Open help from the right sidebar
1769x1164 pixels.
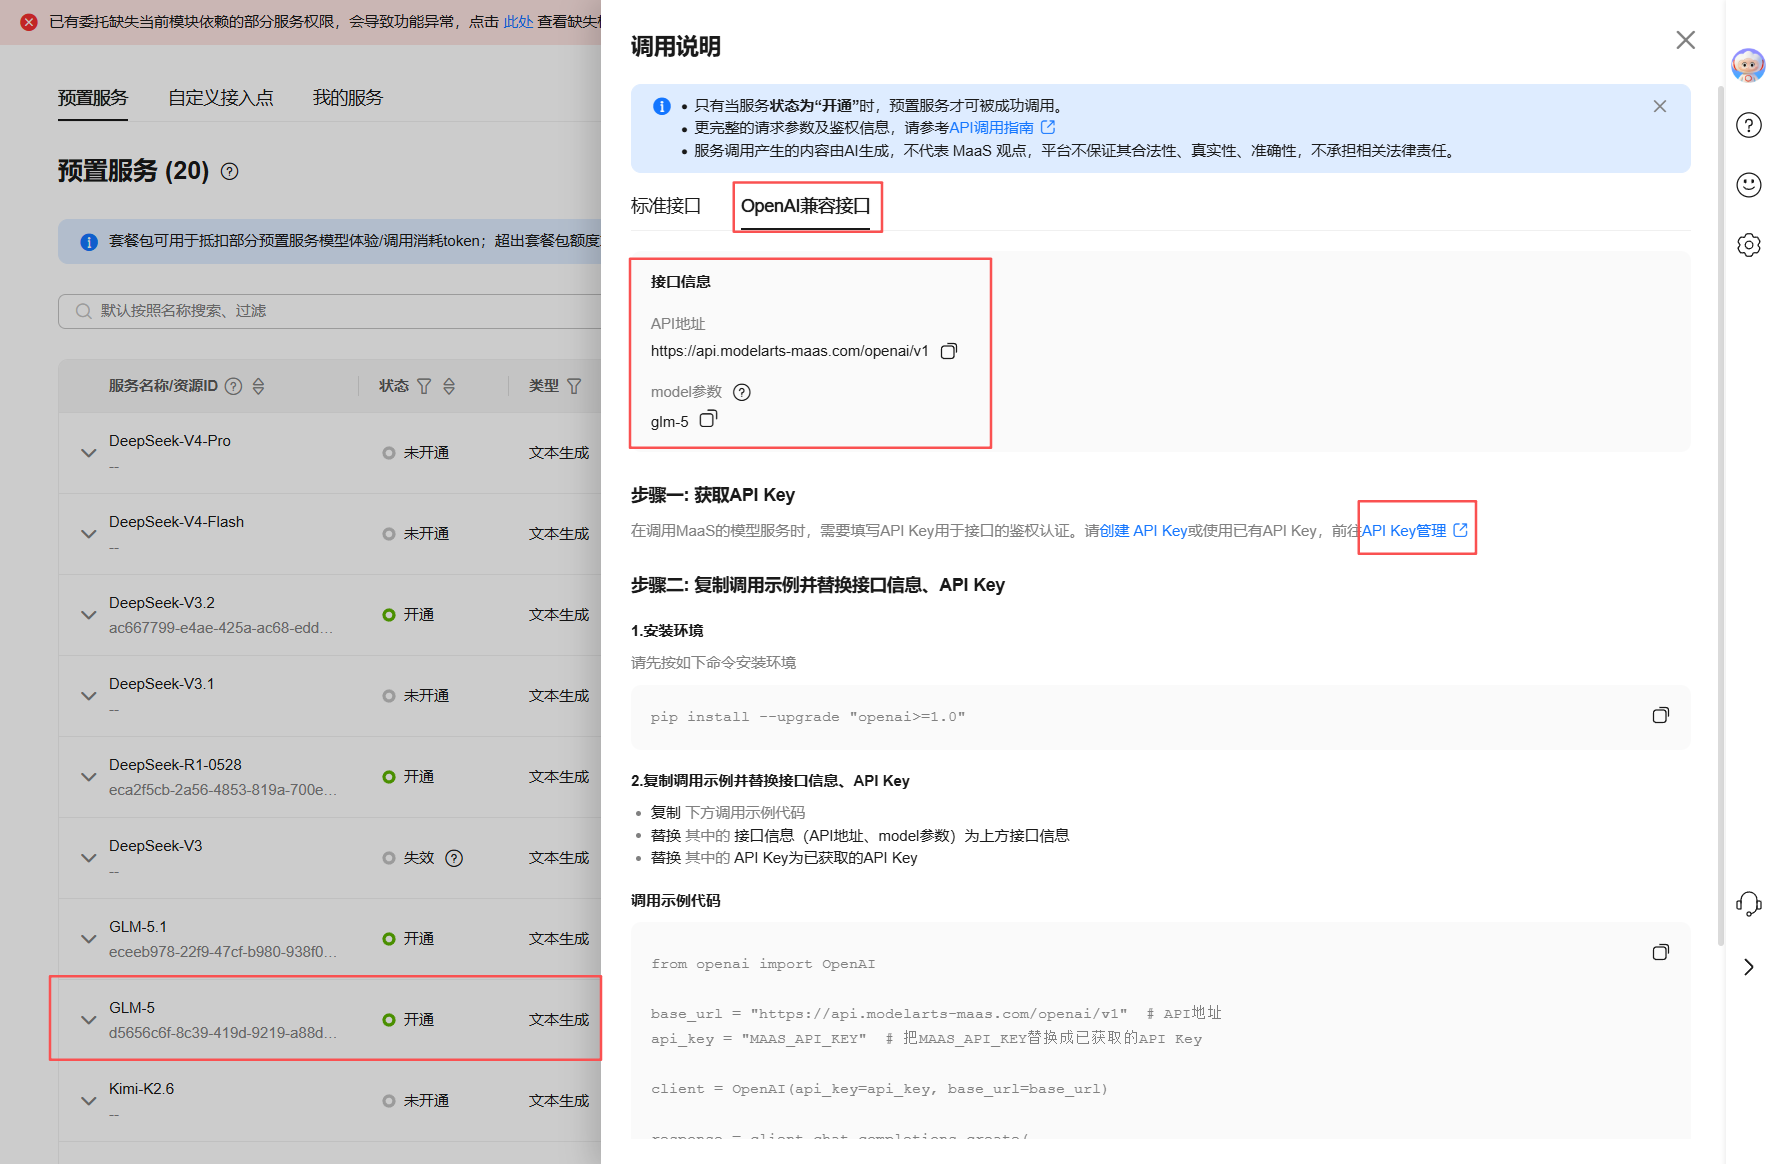1749,125
